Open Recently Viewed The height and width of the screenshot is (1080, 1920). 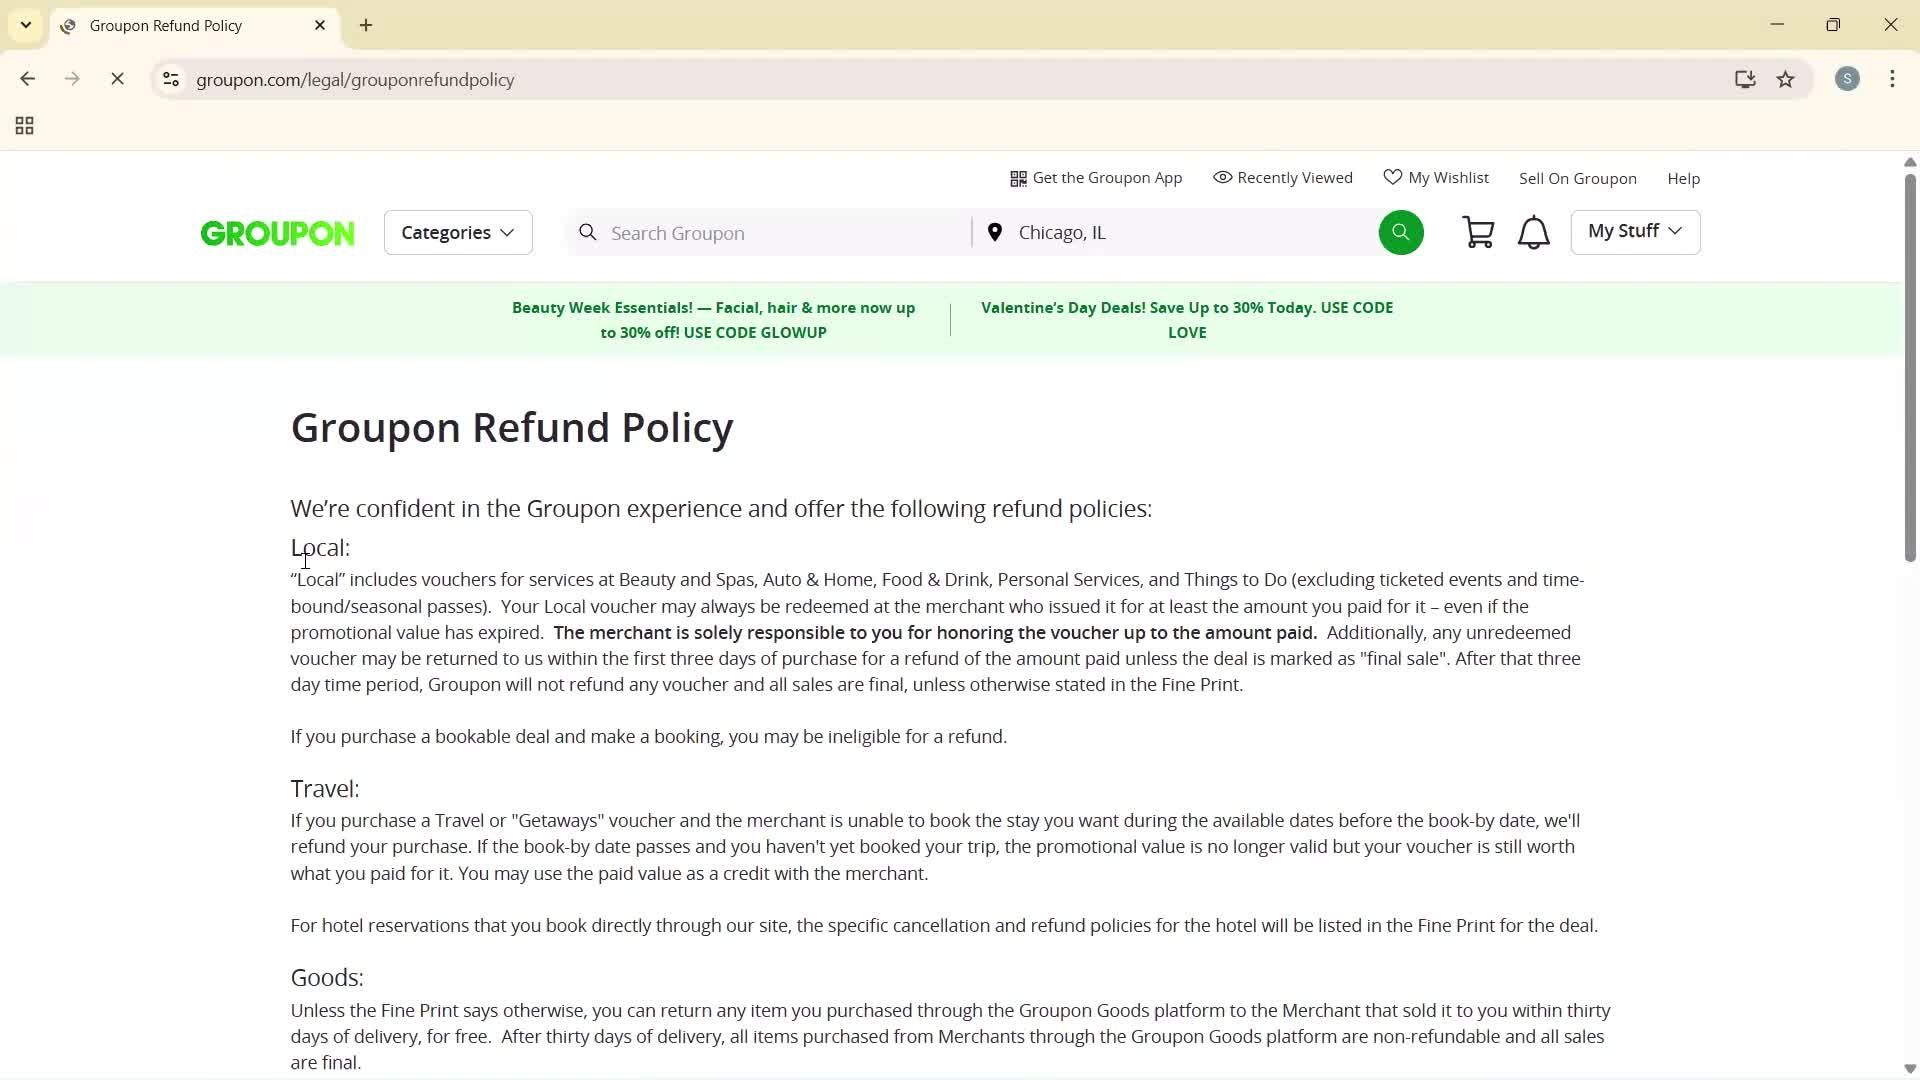[1283, 177]
